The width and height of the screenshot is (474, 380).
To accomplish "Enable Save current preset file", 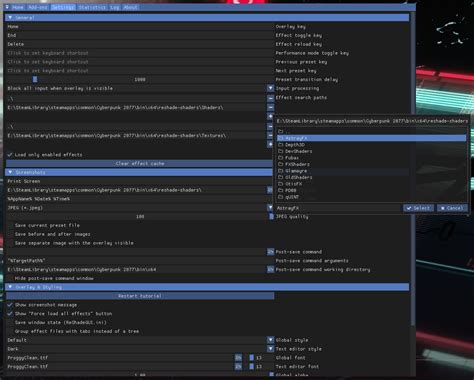I will [x=10, y=225].
